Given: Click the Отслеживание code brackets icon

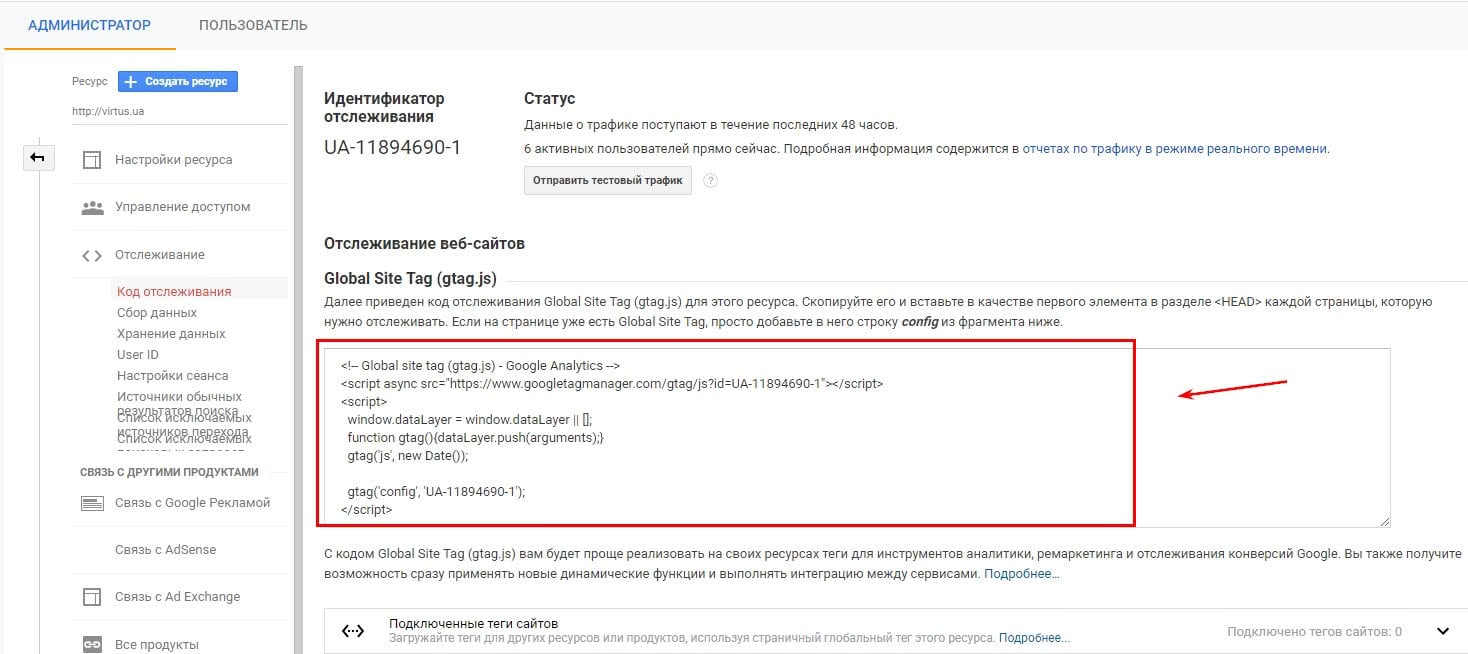Looking at the screenshot, I should pos(92,255).
